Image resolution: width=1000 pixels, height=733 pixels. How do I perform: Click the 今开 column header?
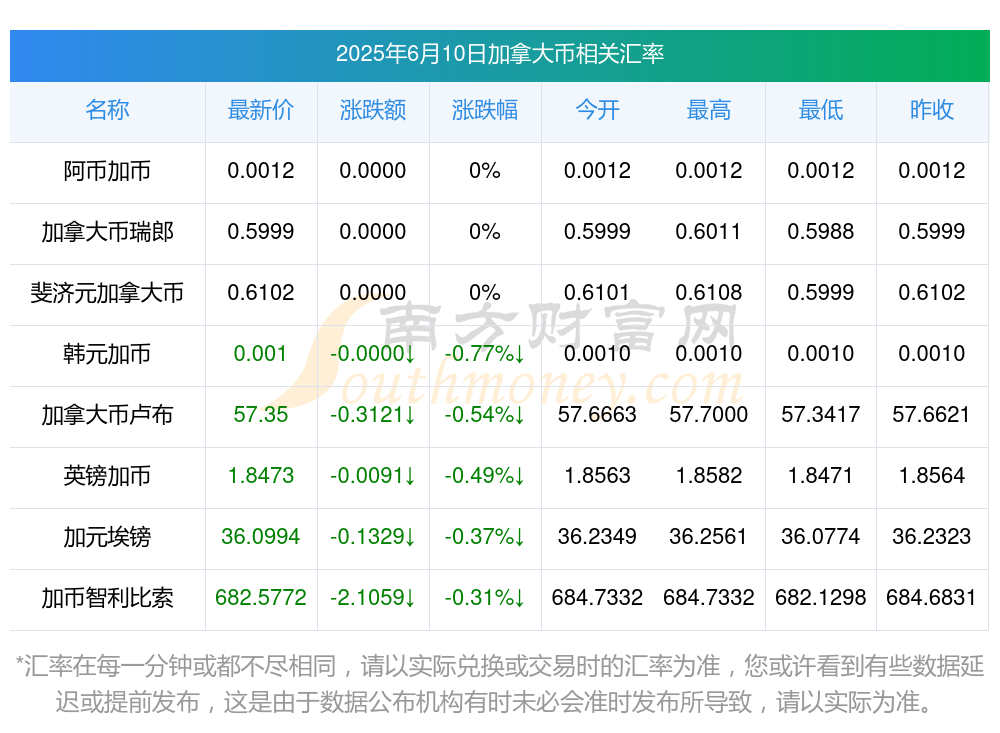point(597,110)
